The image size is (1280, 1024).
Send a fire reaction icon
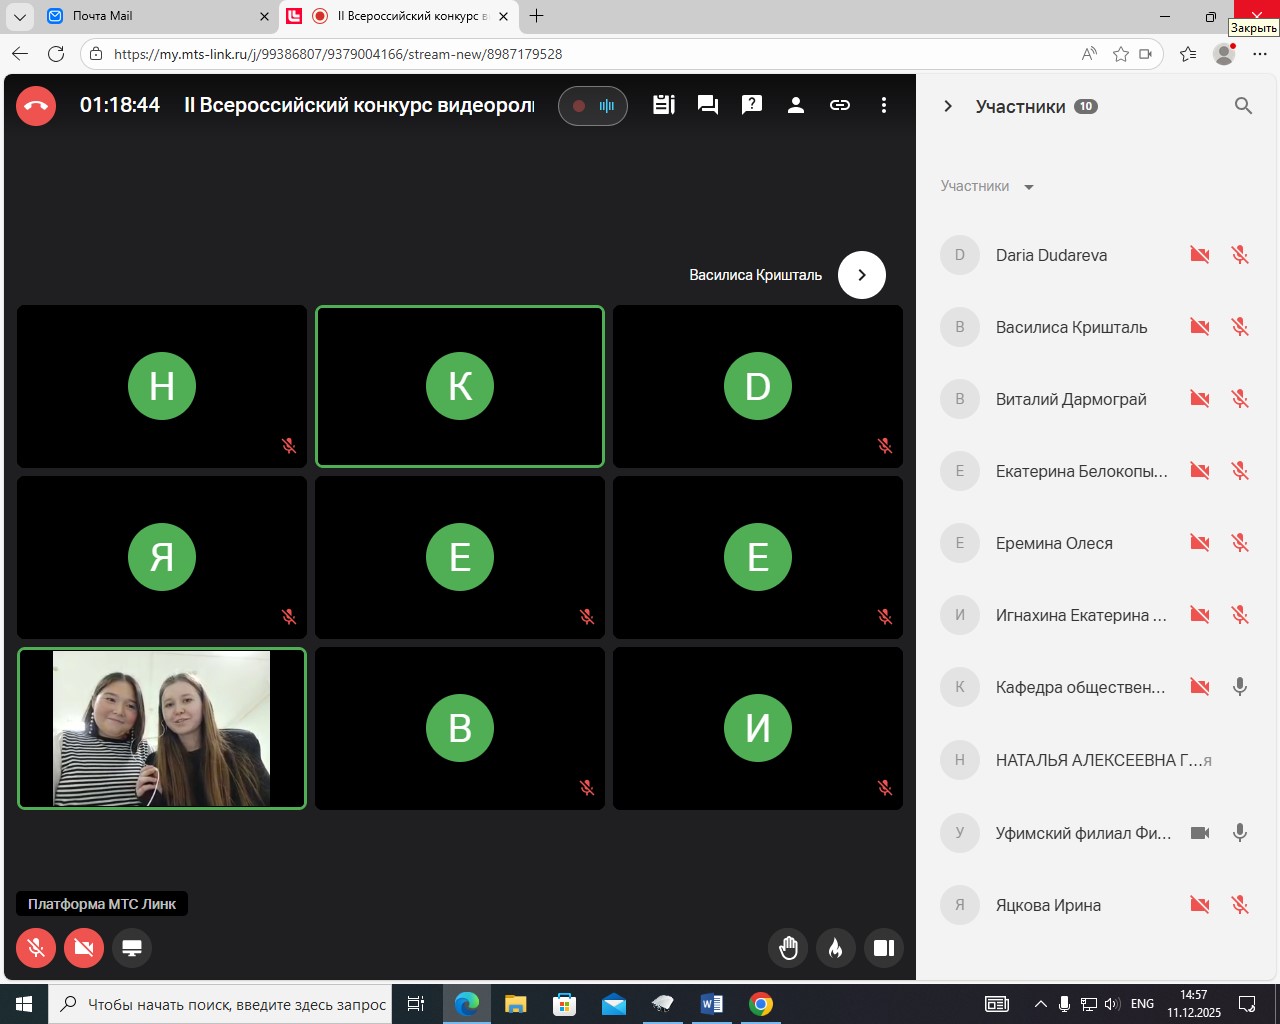836,947
